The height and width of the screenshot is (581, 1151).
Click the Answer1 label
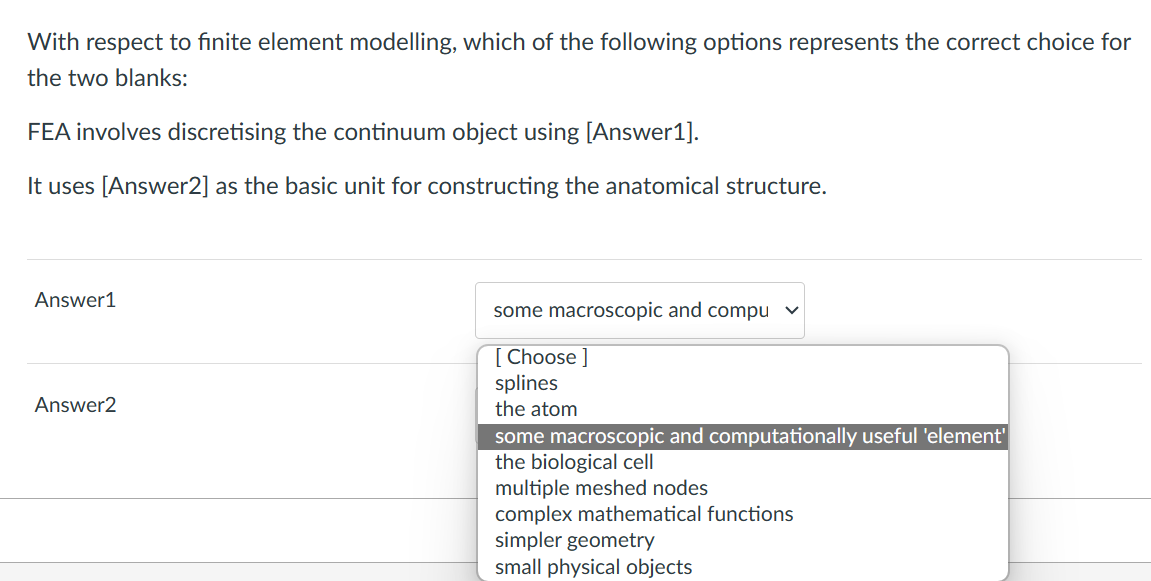click(75, 300)
